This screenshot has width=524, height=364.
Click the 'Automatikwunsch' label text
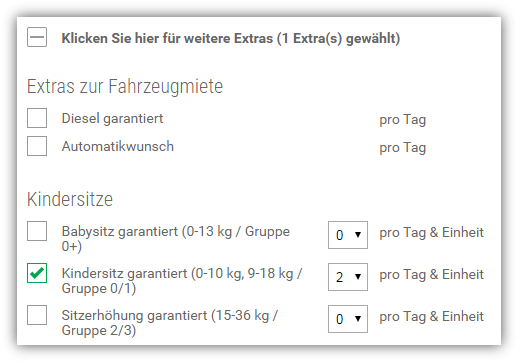118,146
